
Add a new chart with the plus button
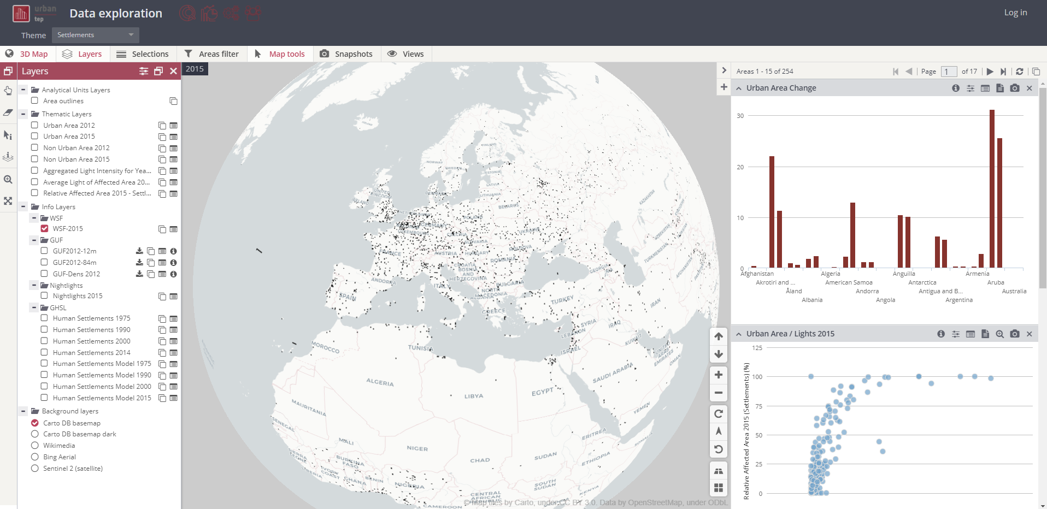tap(724, 88)
